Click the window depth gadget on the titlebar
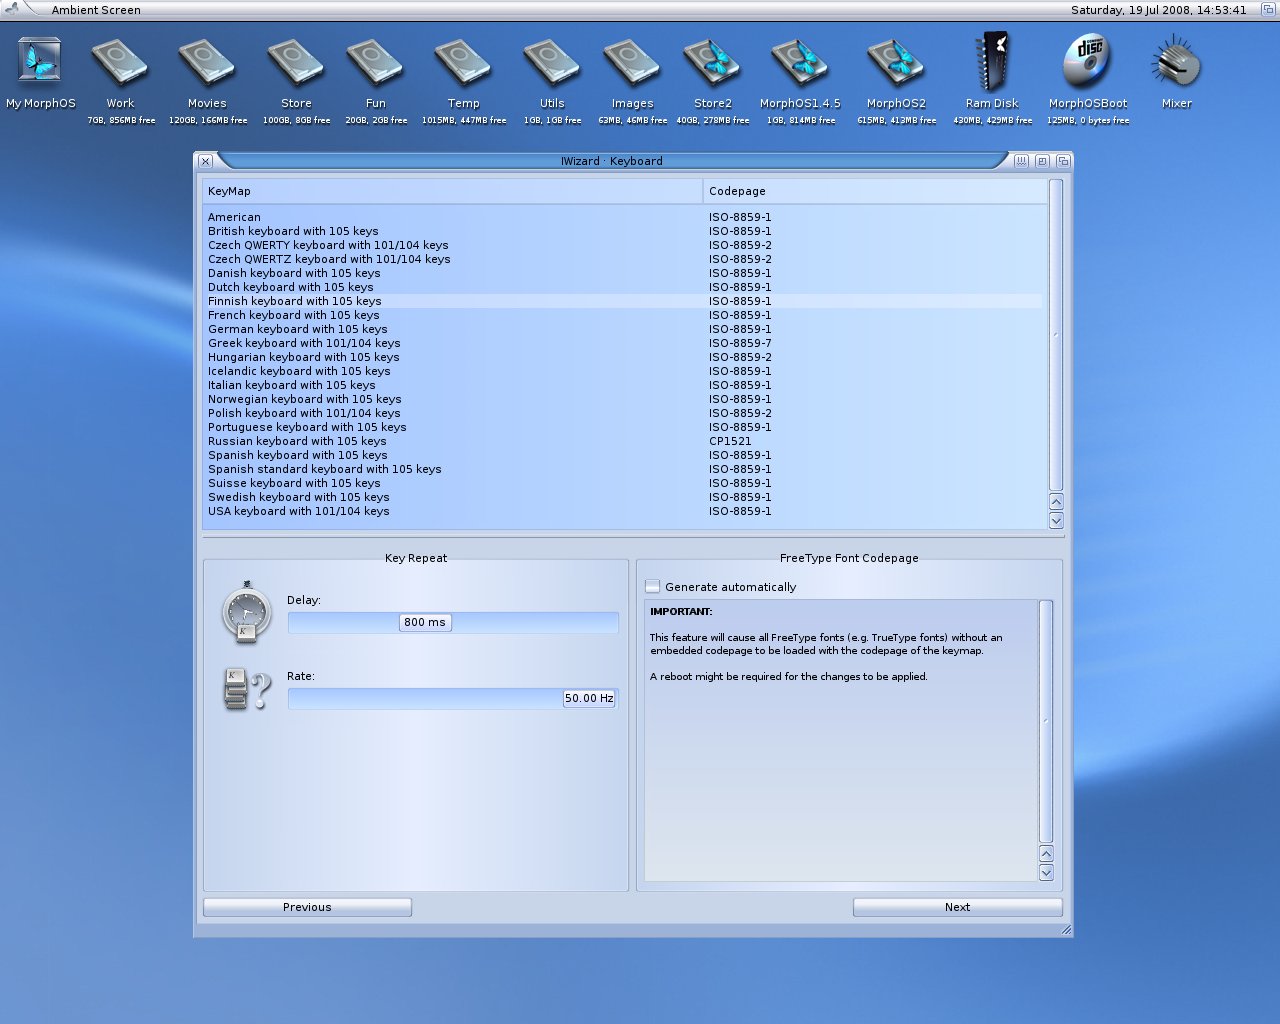This screenshot has width=1280, height=1024. coord(1063,161)
